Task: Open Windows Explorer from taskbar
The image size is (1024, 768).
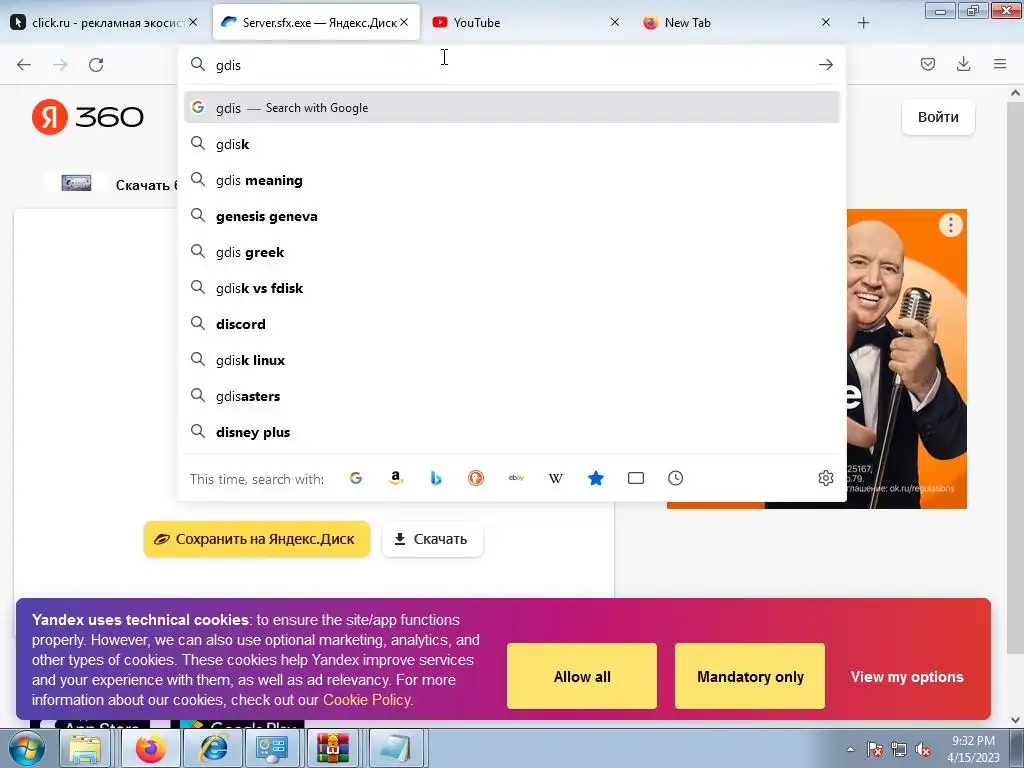Action: [86, 748]
